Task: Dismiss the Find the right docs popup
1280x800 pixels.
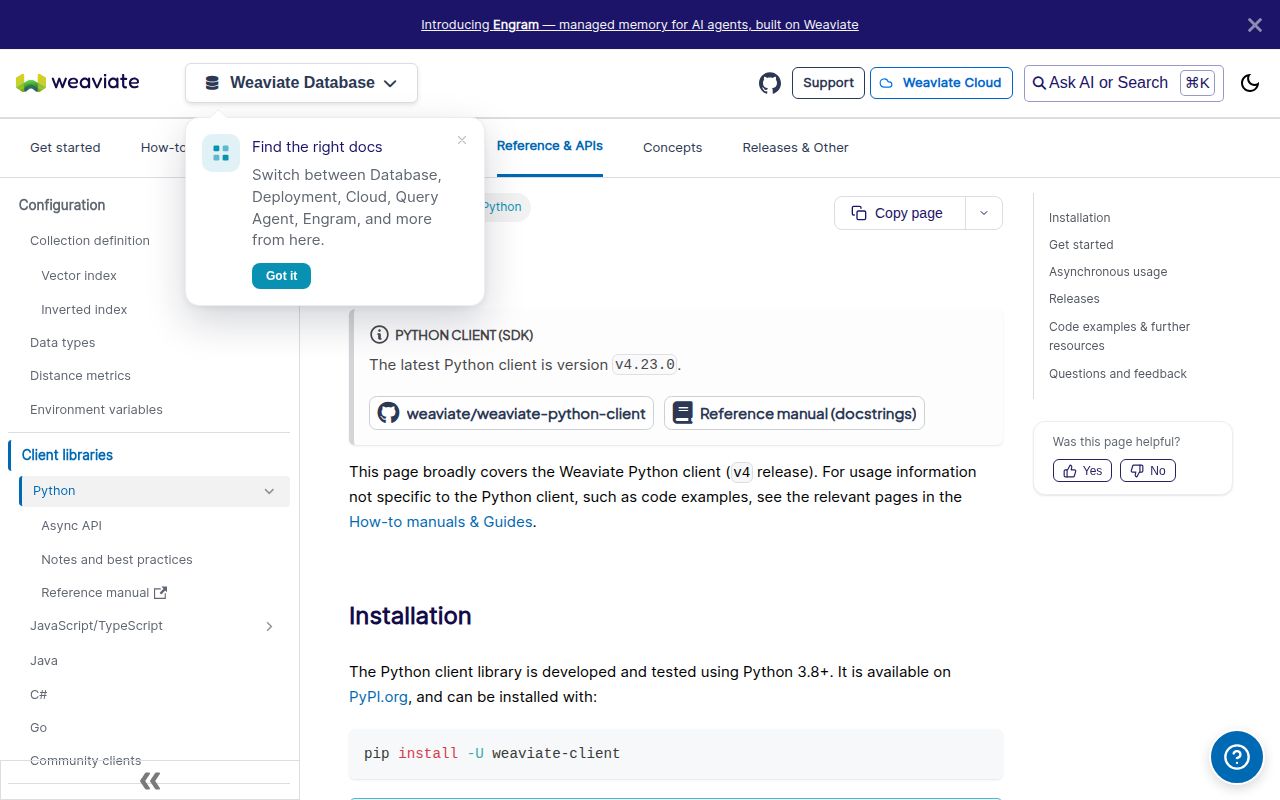Action: (462, 140)
